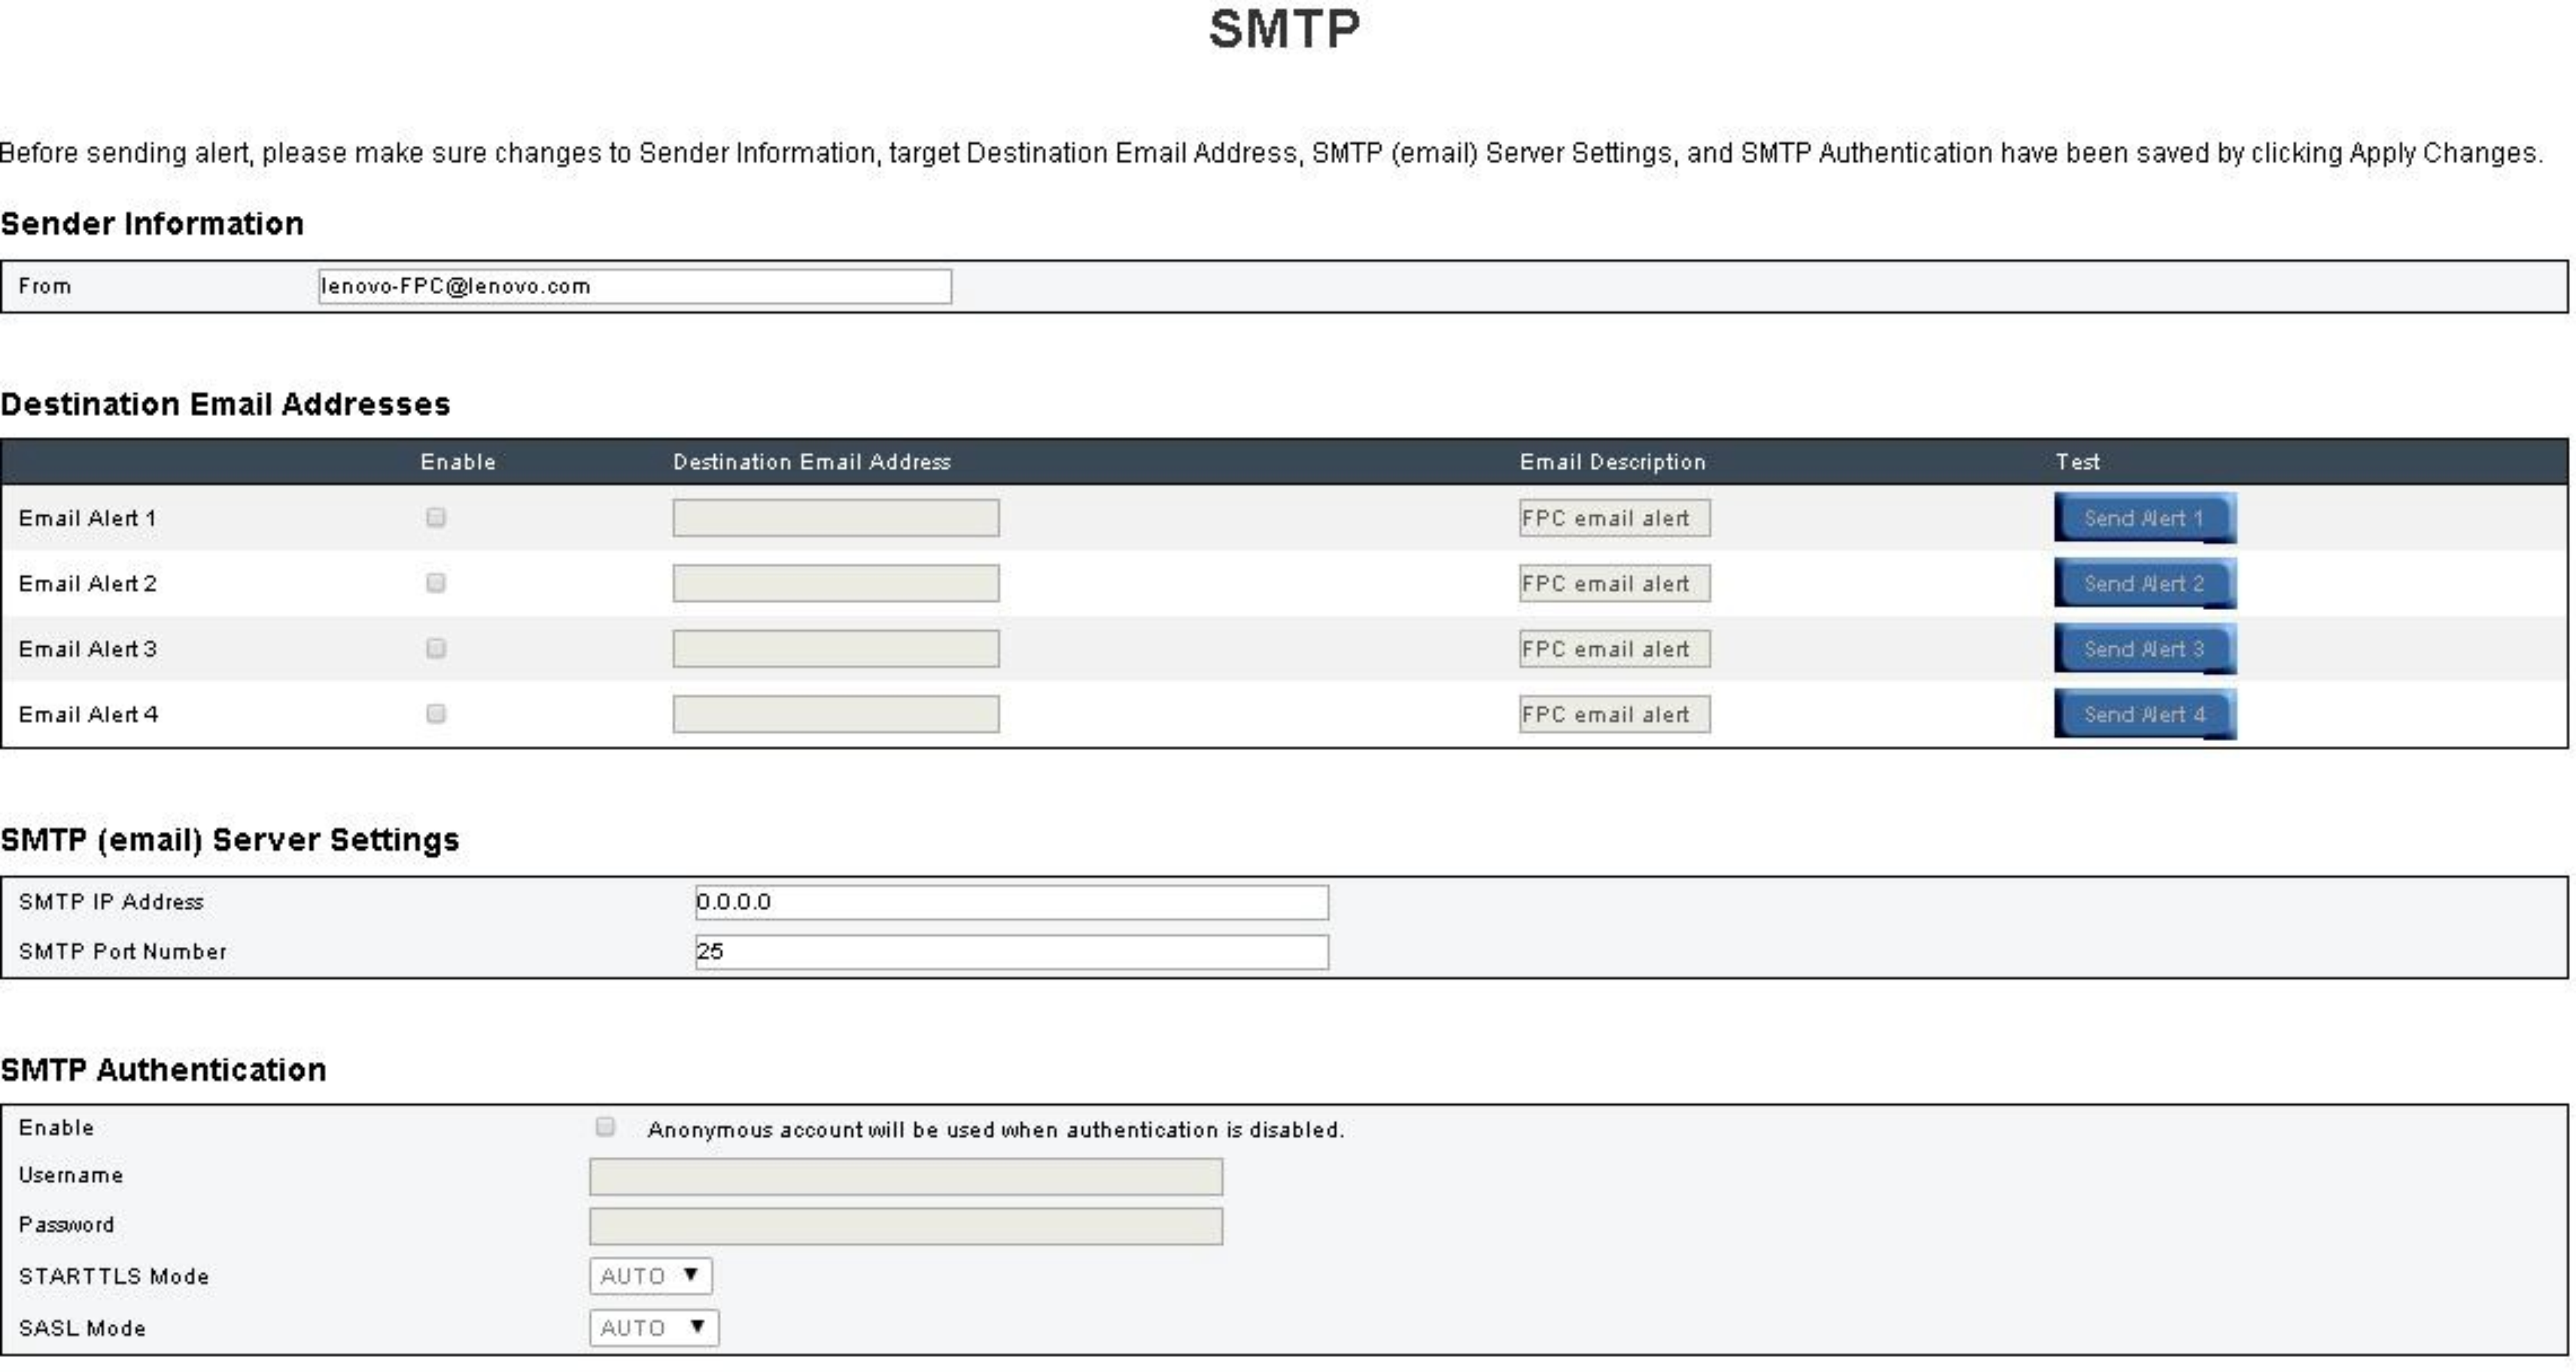Select Email Alert 2 destination address field

[836, 583]
